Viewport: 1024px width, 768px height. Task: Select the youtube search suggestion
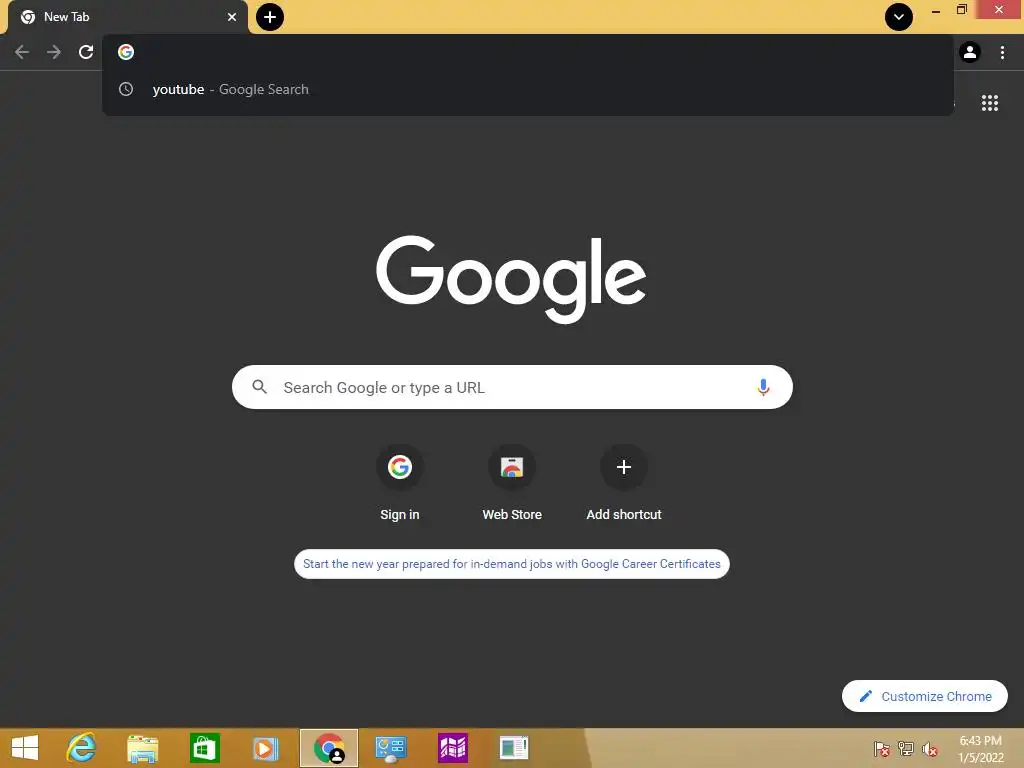[x=528, y=89]
